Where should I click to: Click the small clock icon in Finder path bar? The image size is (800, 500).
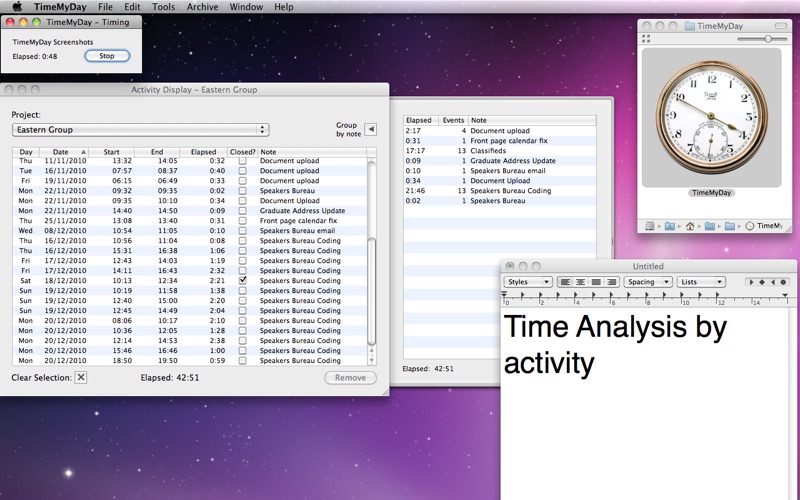click(x=749, y=226)
